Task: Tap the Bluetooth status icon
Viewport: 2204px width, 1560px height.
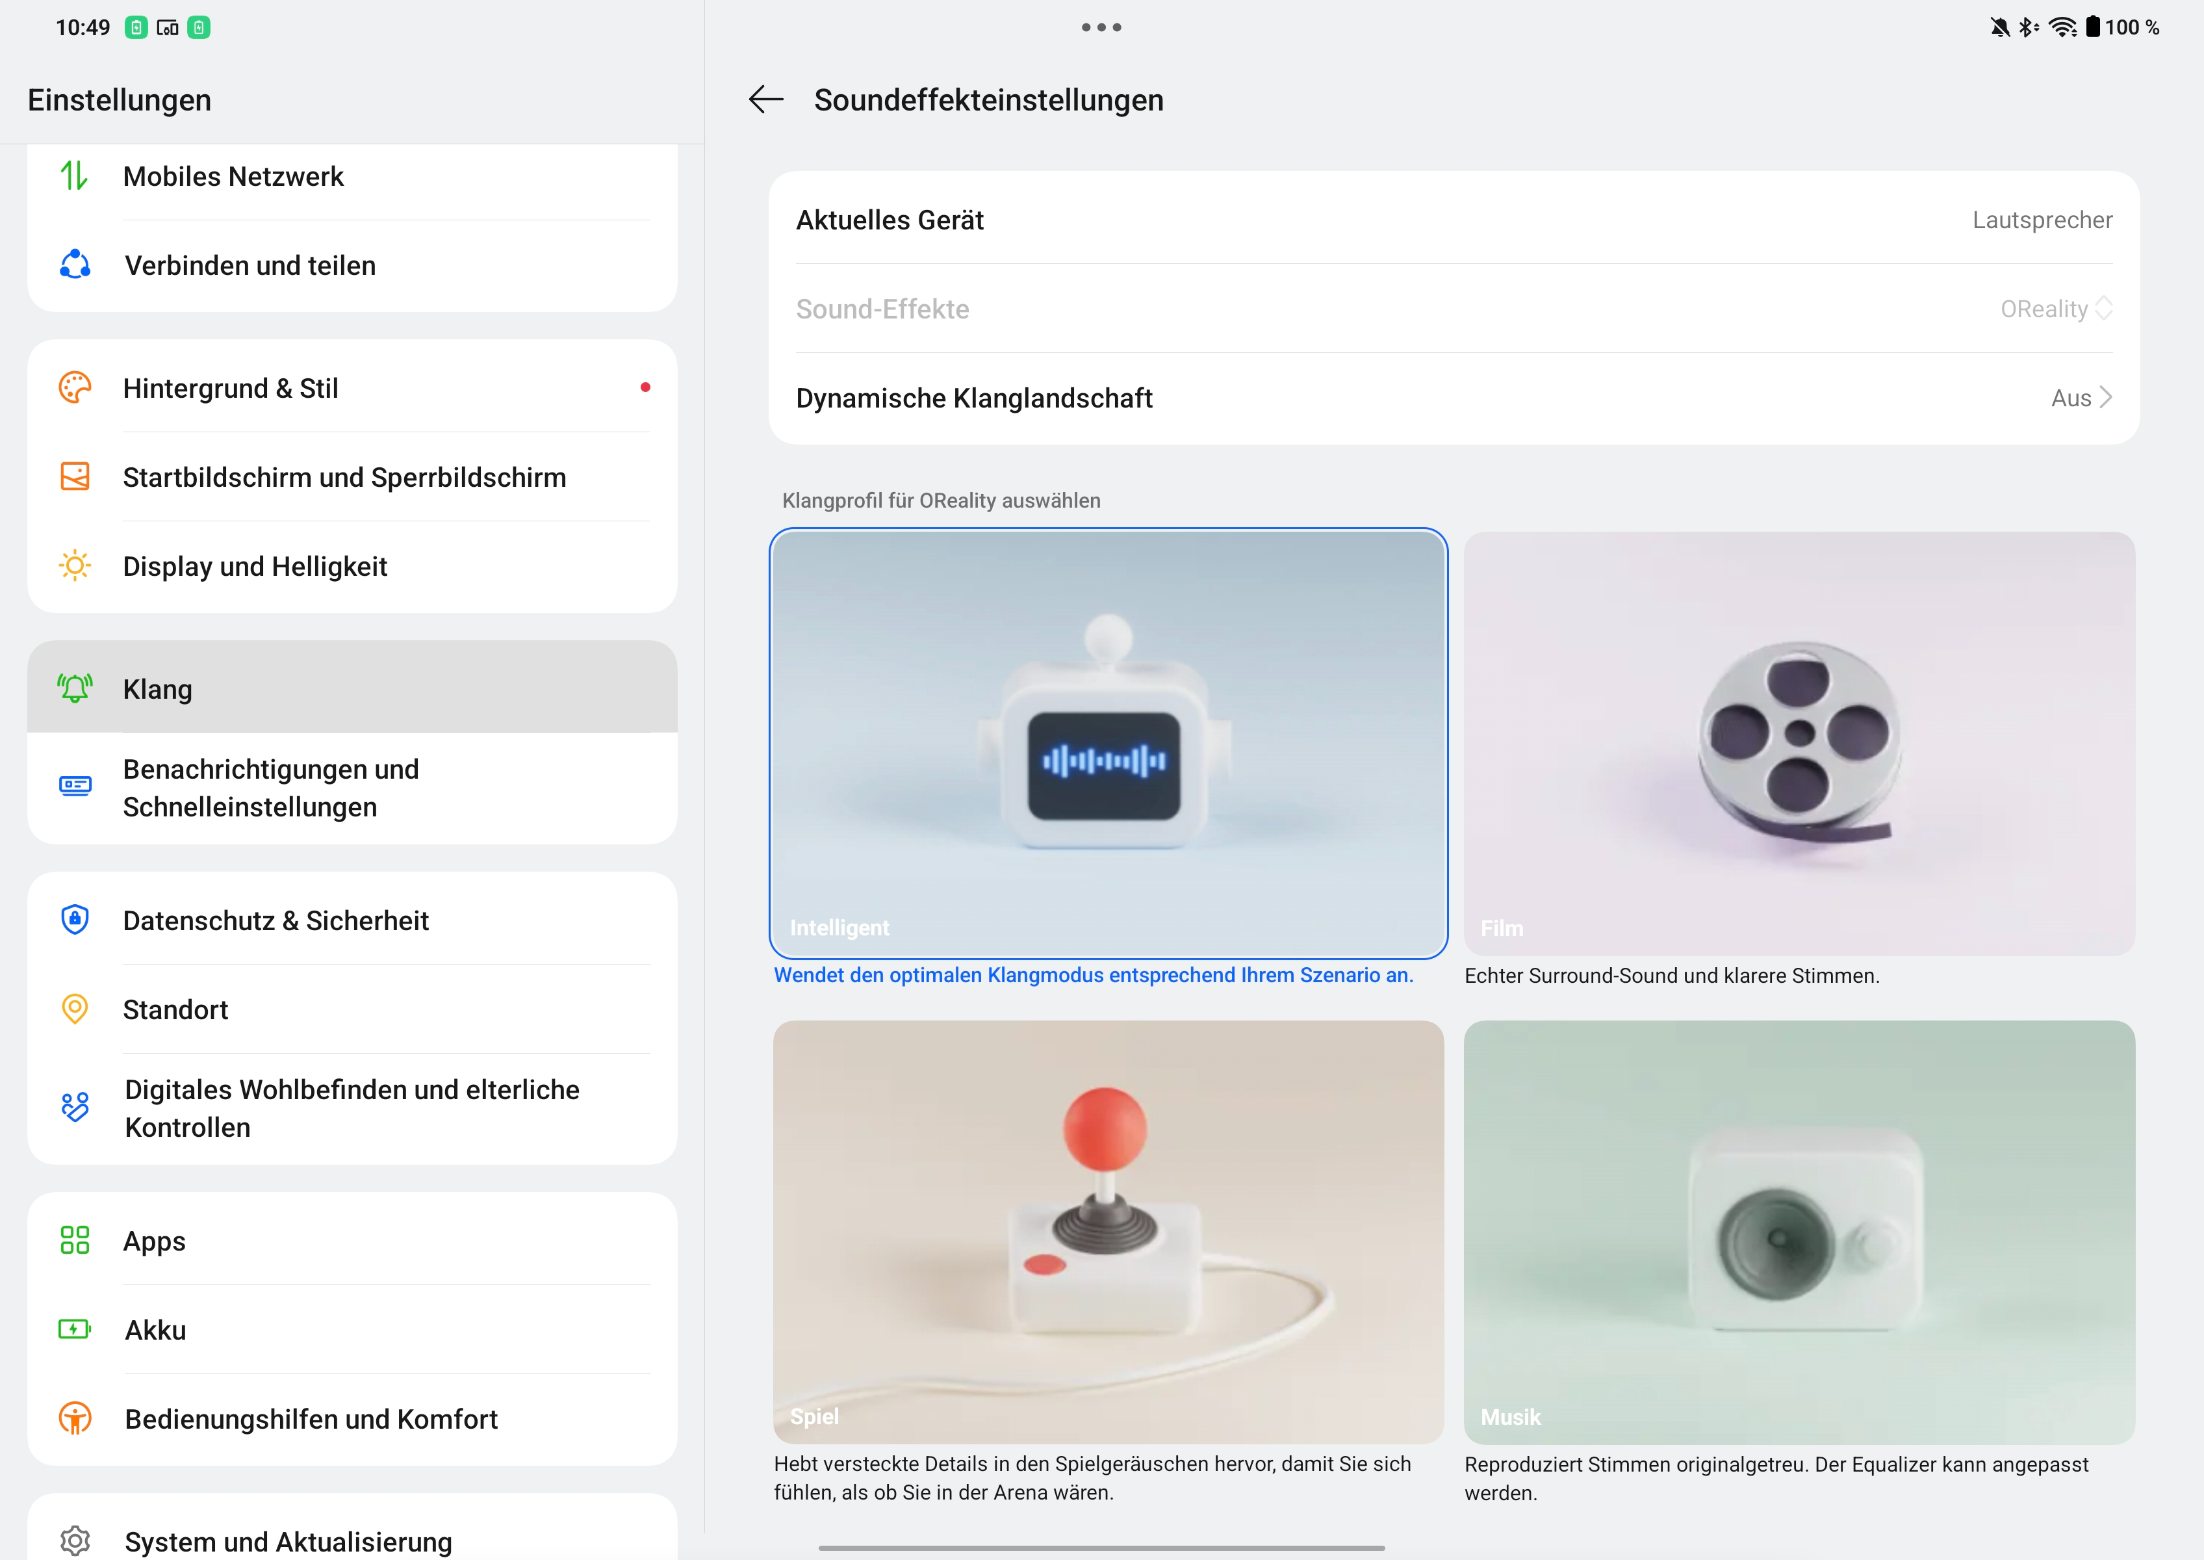Action: click(2027, 27)
